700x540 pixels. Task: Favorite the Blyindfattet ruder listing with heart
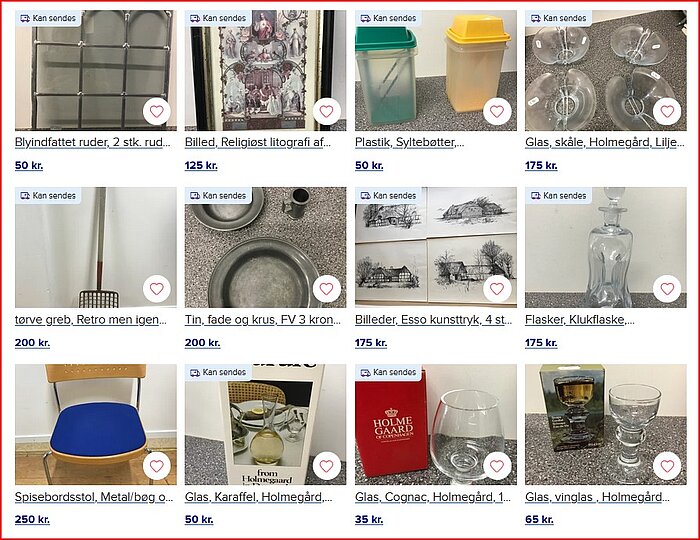click(x=156, y=111)
